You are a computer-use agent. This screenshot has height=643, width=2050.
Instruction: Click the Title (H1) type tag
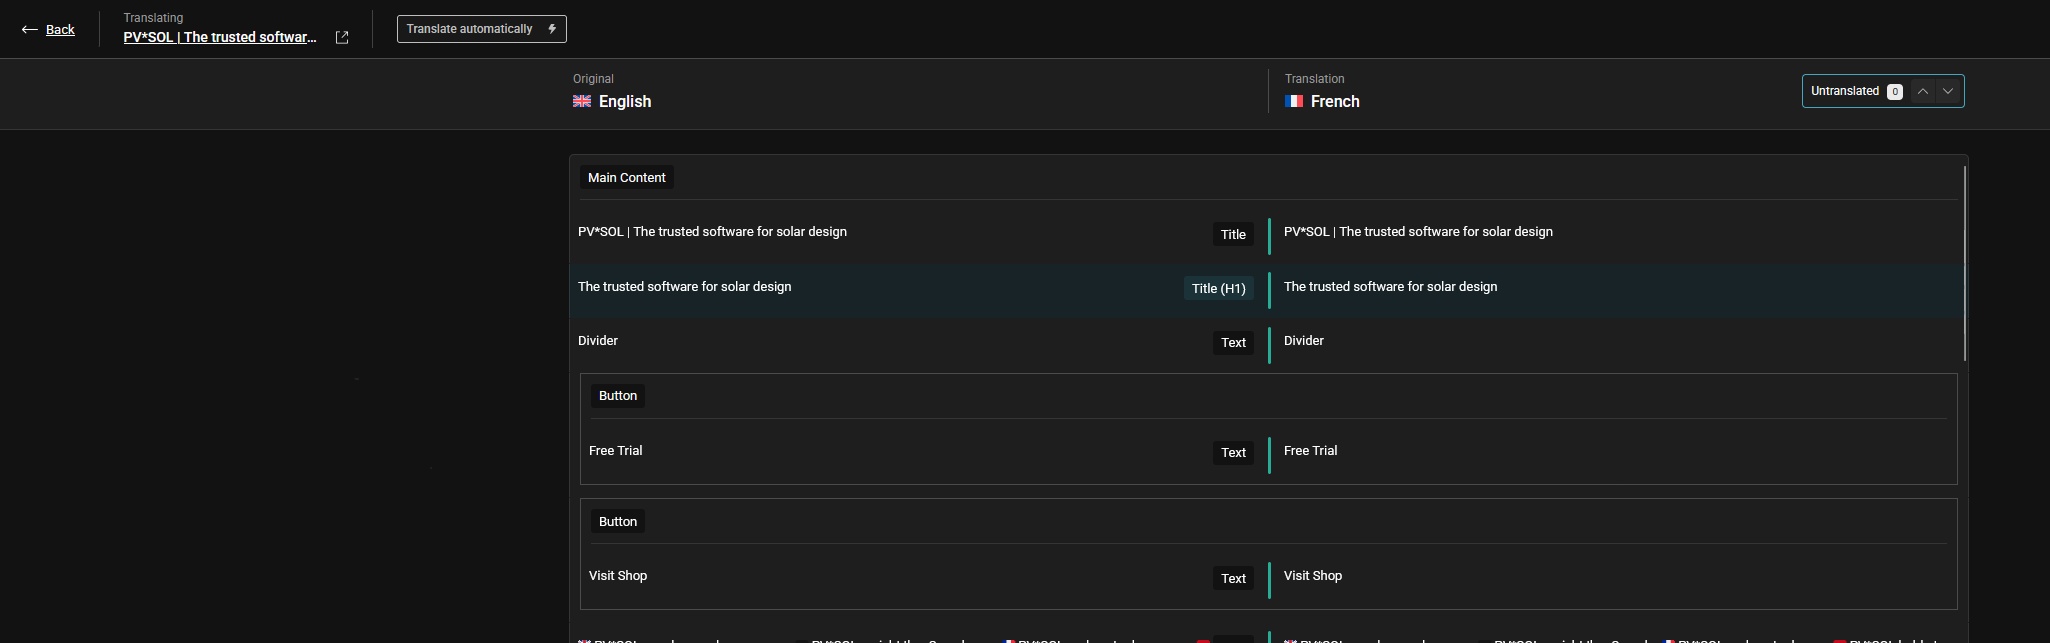point(1218,289)
